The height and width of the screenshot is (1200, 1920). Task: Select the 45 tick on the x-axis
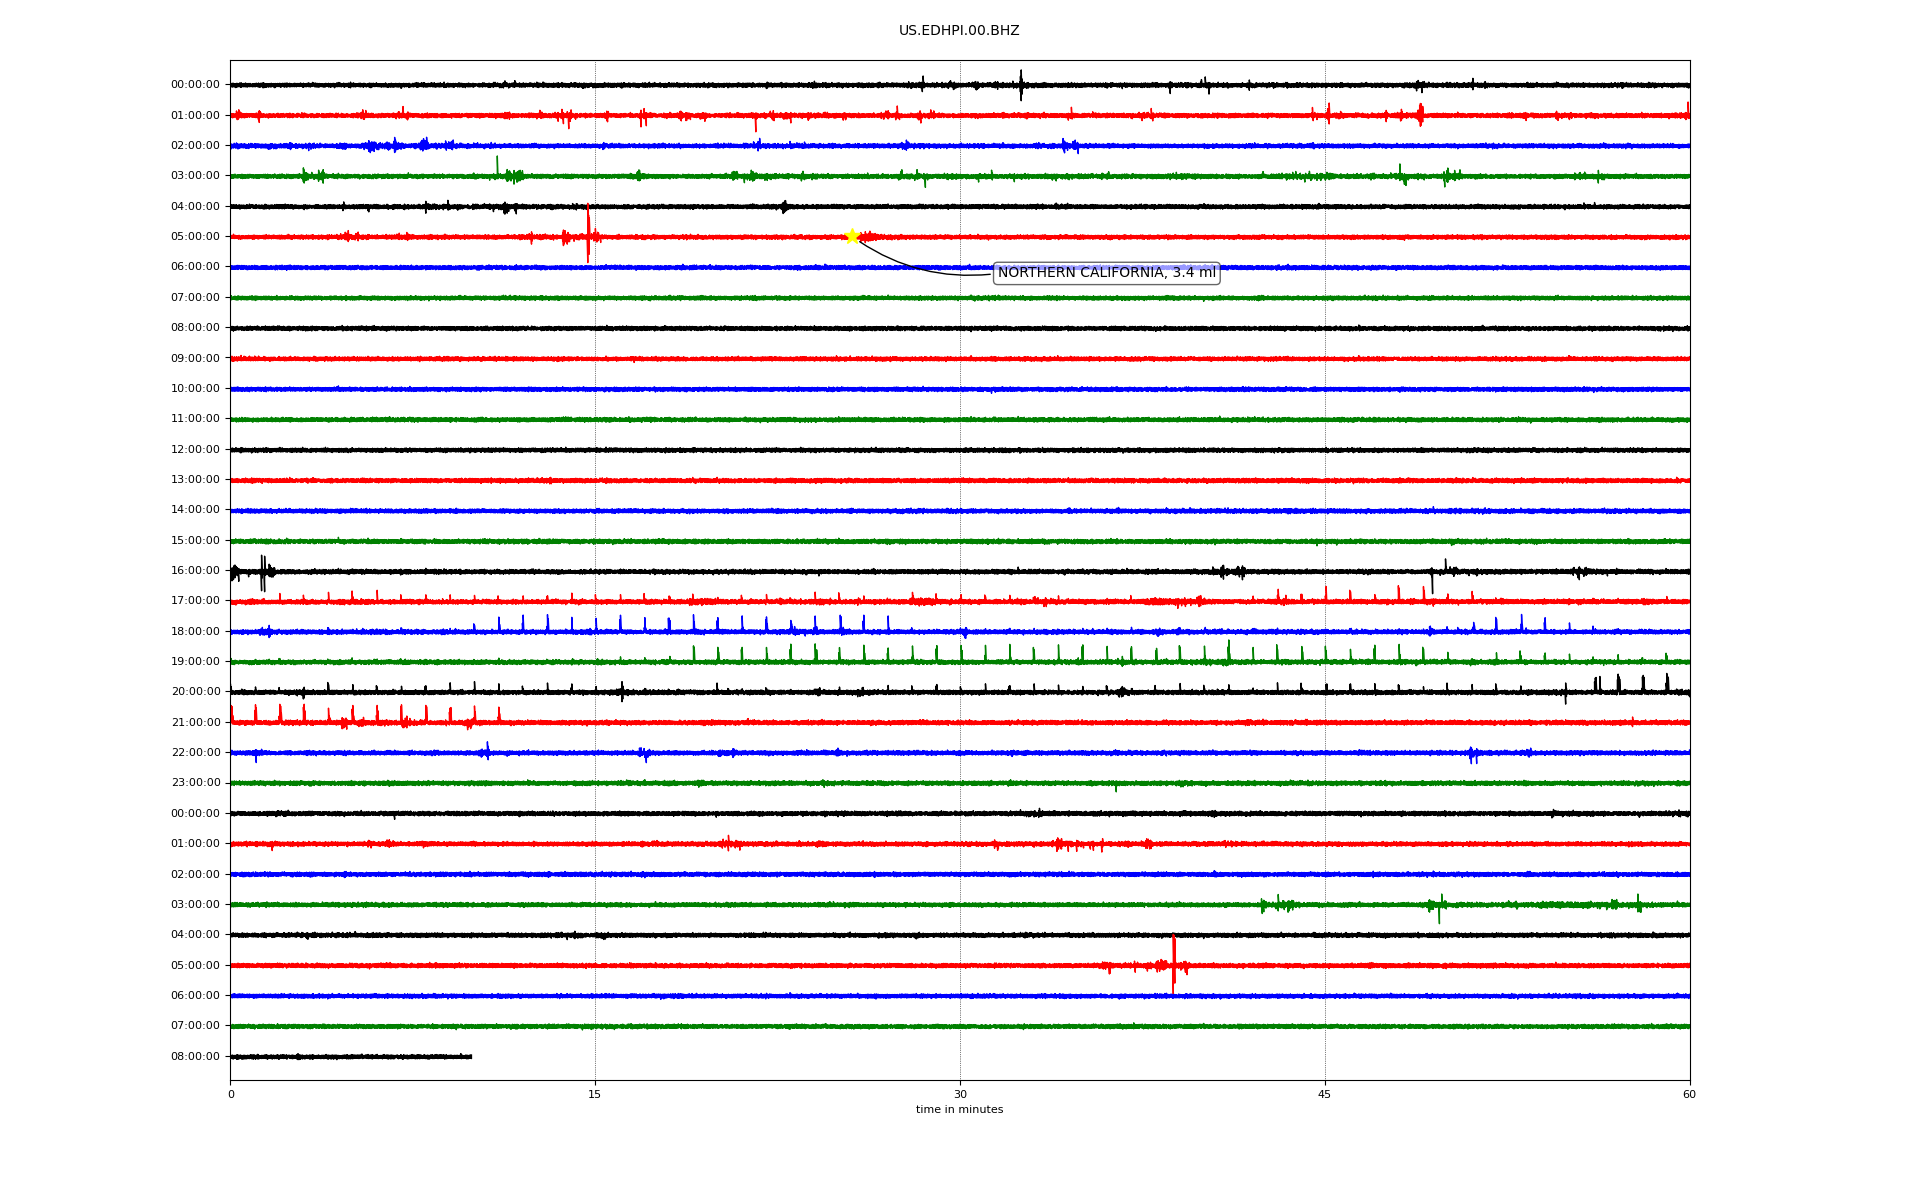(x=1325, y=1094)
